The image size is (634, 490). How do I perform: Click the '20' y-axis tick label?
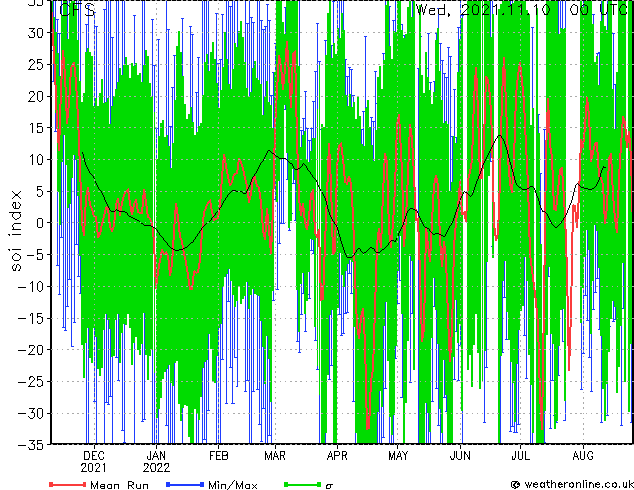pyautogui.click(x=36, y=96)
